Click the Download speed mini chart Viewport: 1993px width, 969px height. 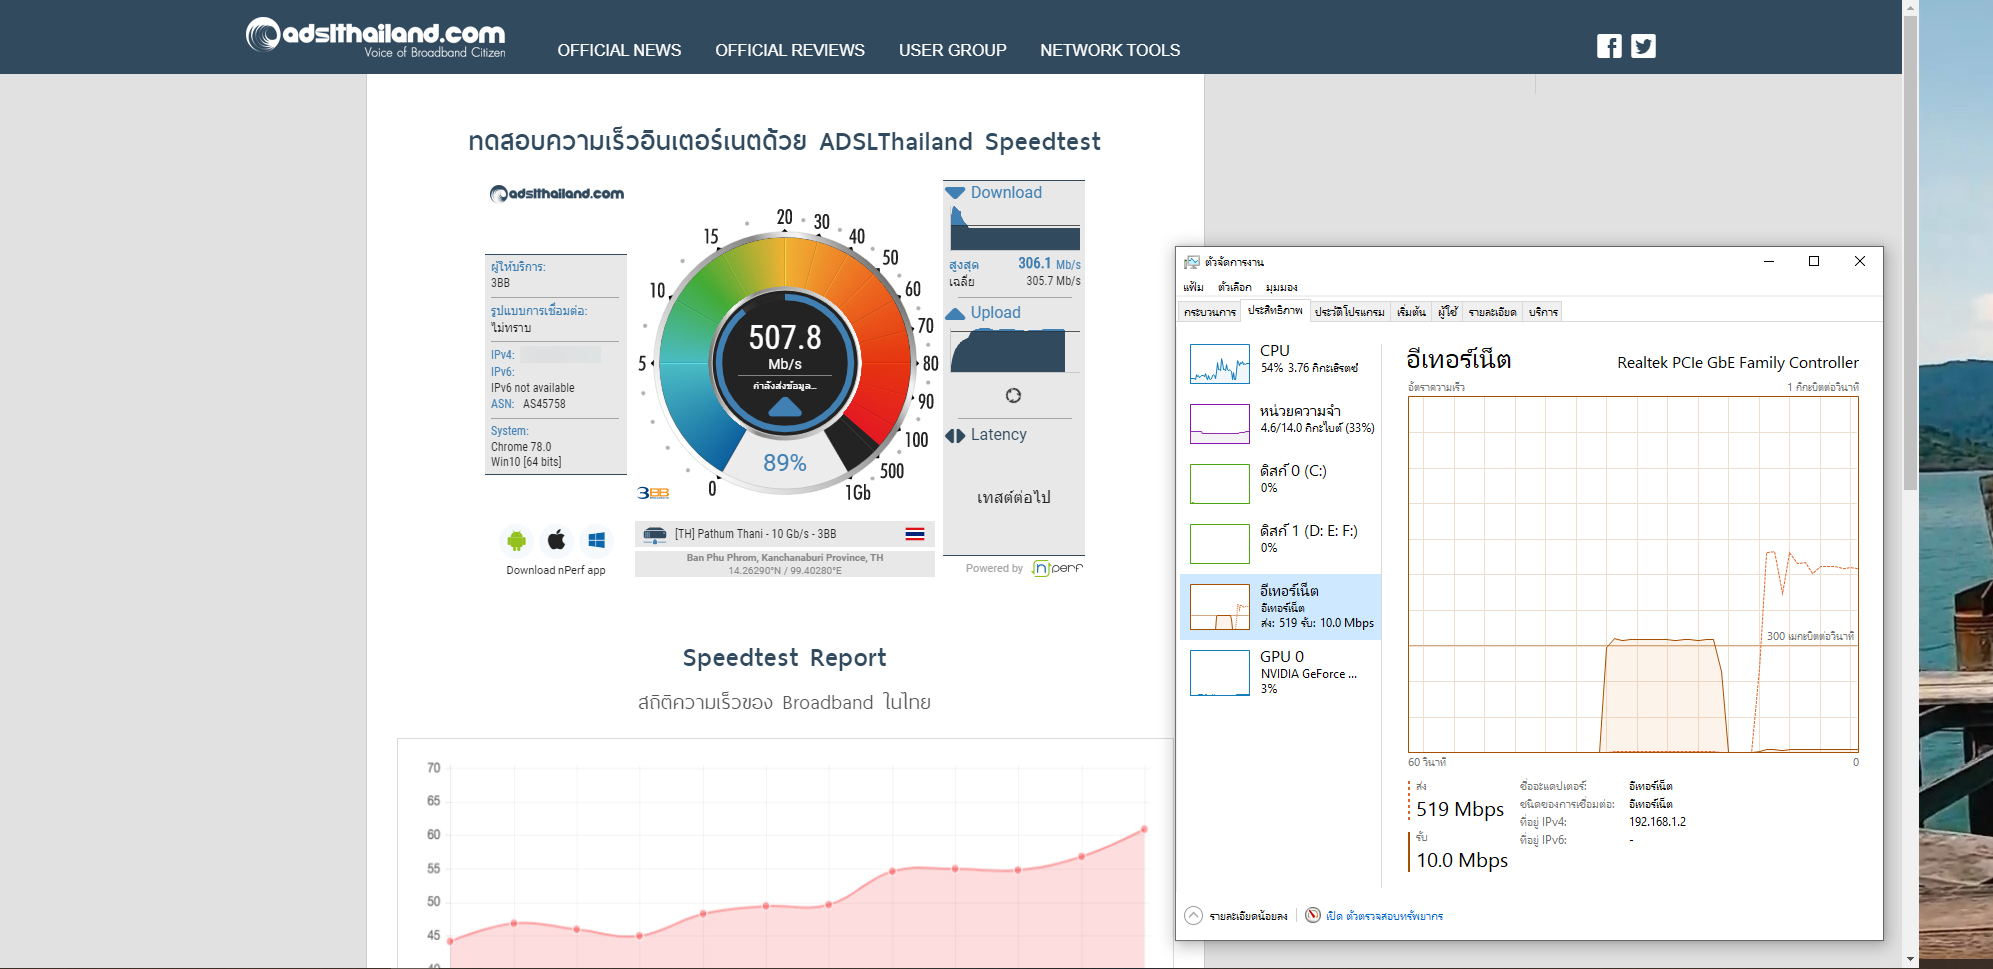coord(1015,228)
